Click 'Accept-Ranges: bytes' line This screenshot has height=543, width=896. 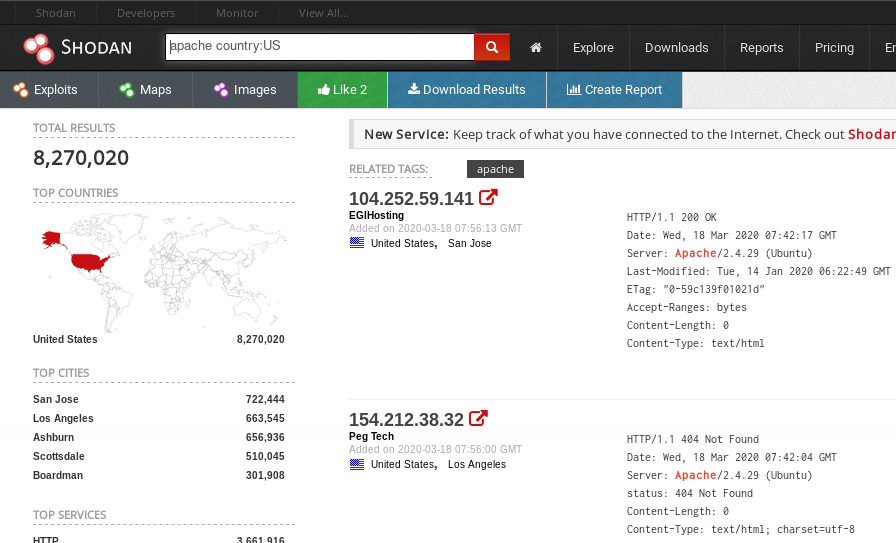[686, 307]
